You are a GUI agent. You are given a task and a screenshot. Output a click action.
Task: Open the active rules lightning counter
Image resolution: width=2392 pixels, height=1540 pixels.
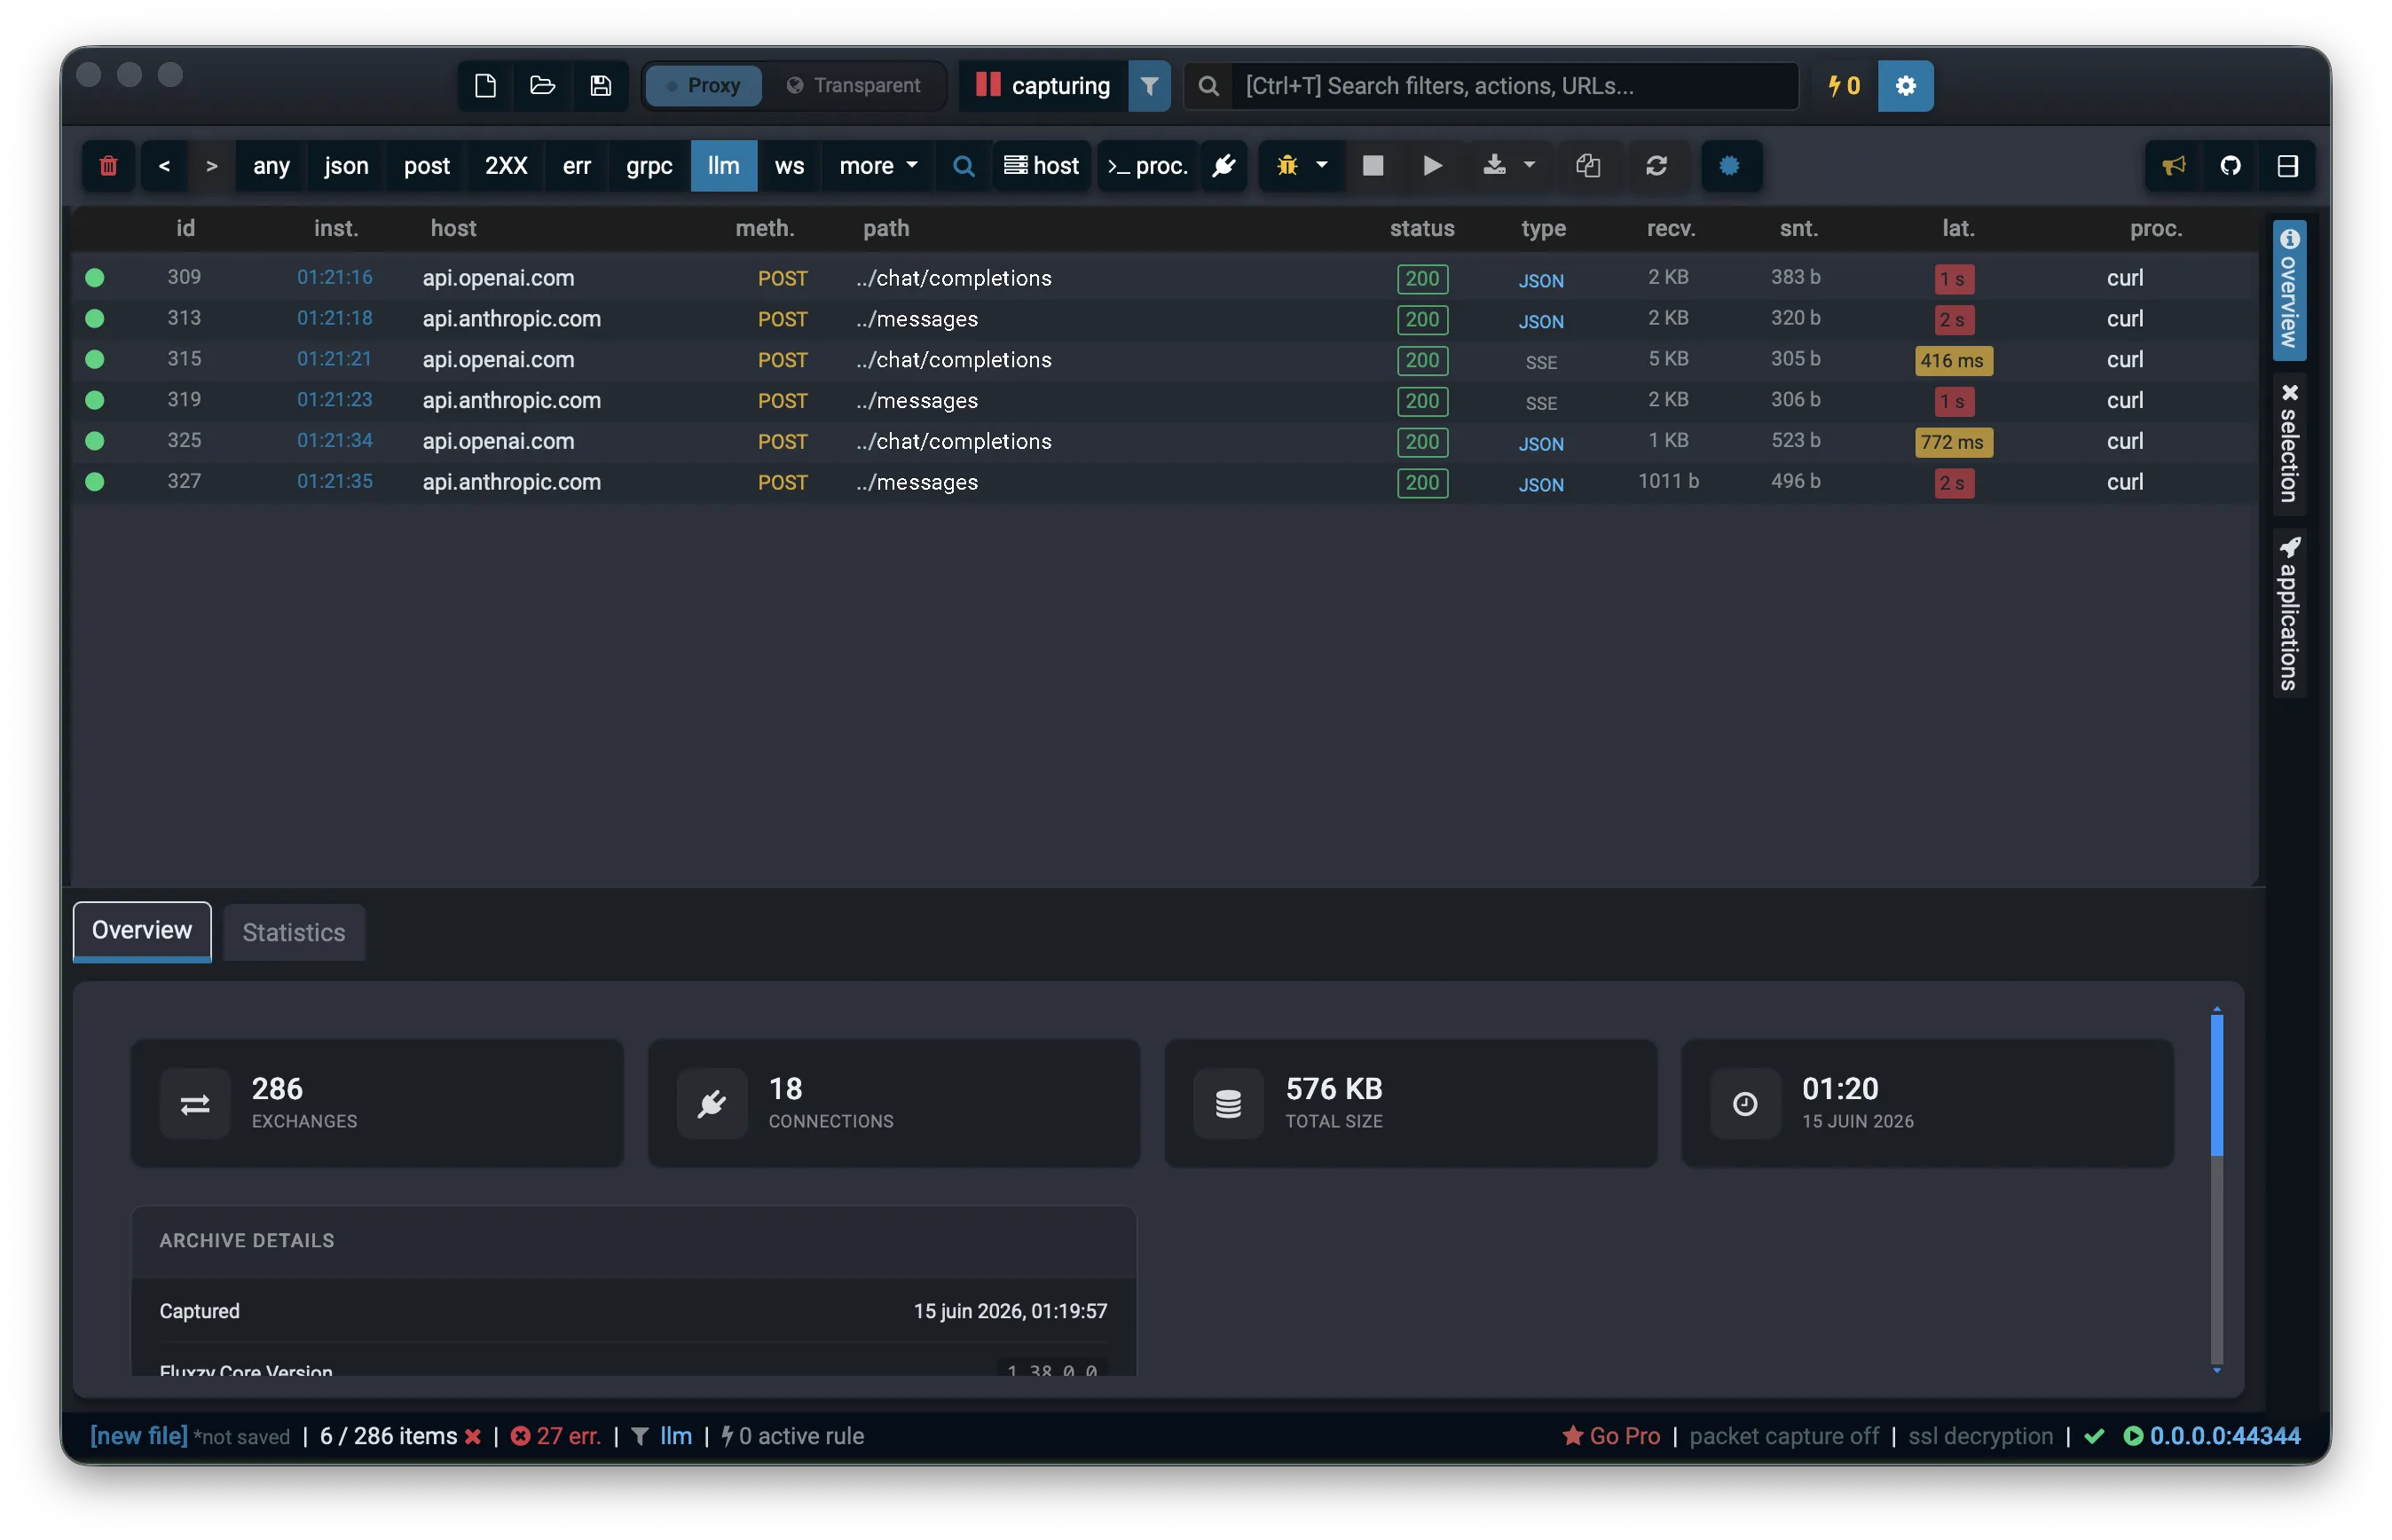1844,85
